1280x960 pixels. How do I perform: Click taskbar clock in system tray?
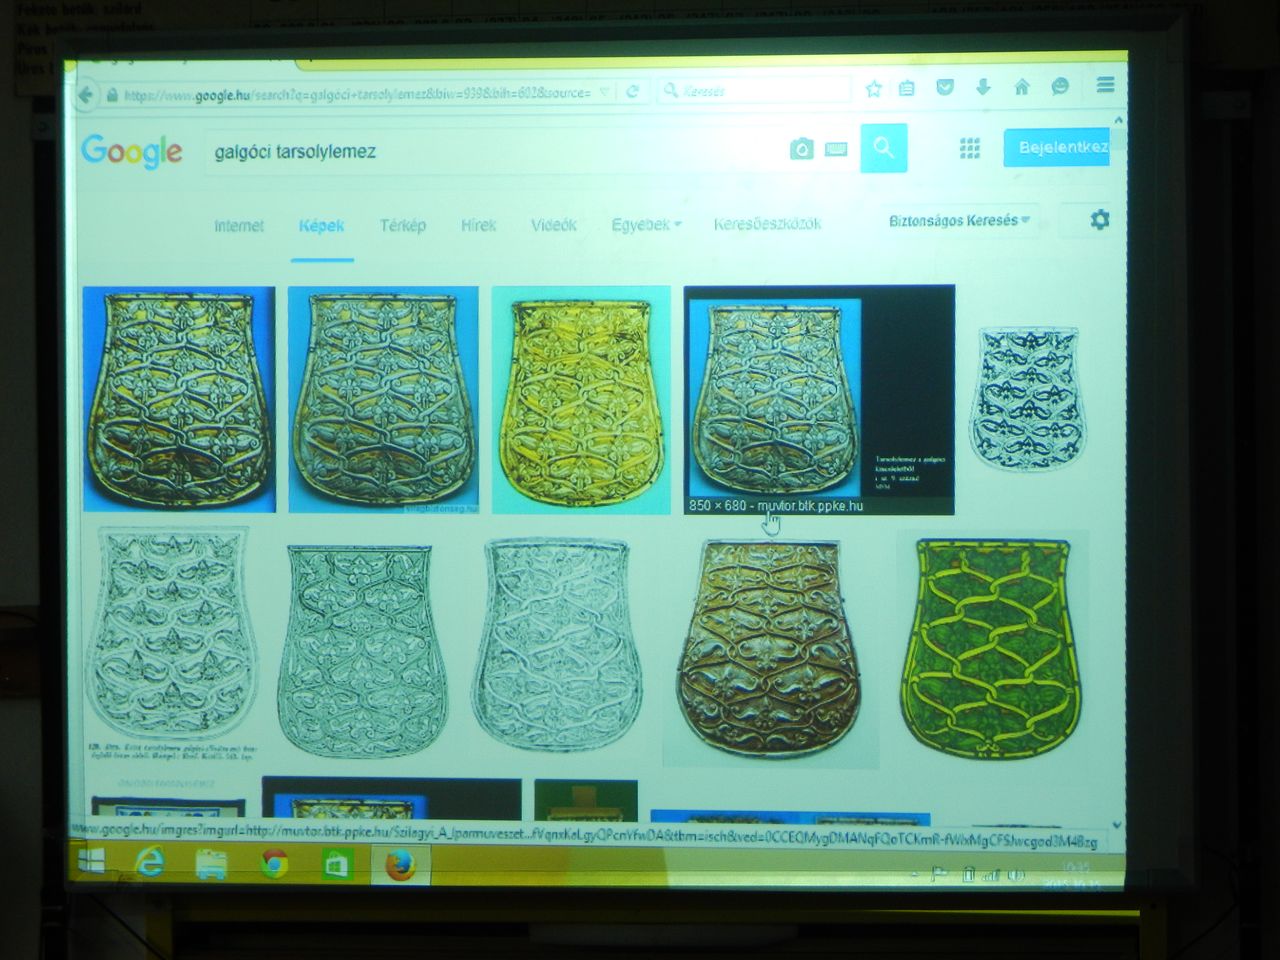(x=1071, y=875)
